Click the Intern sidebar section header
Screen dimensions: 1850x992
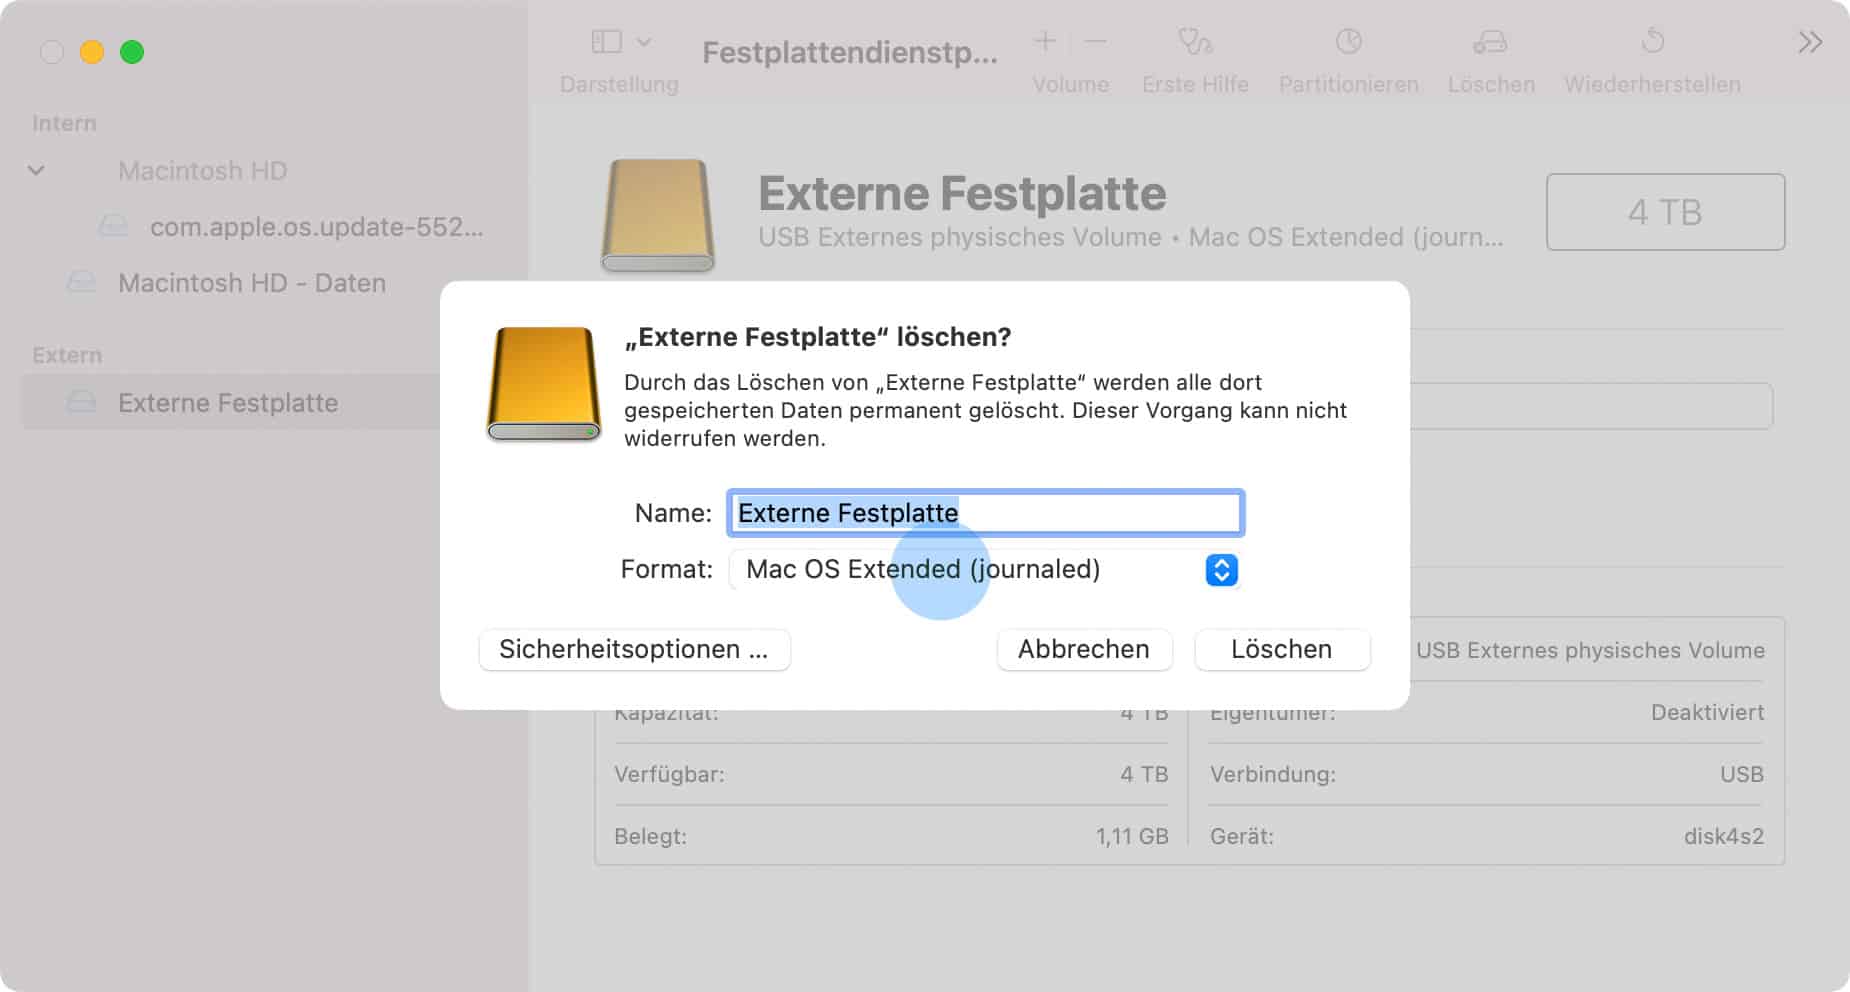(x=64, y=123)
